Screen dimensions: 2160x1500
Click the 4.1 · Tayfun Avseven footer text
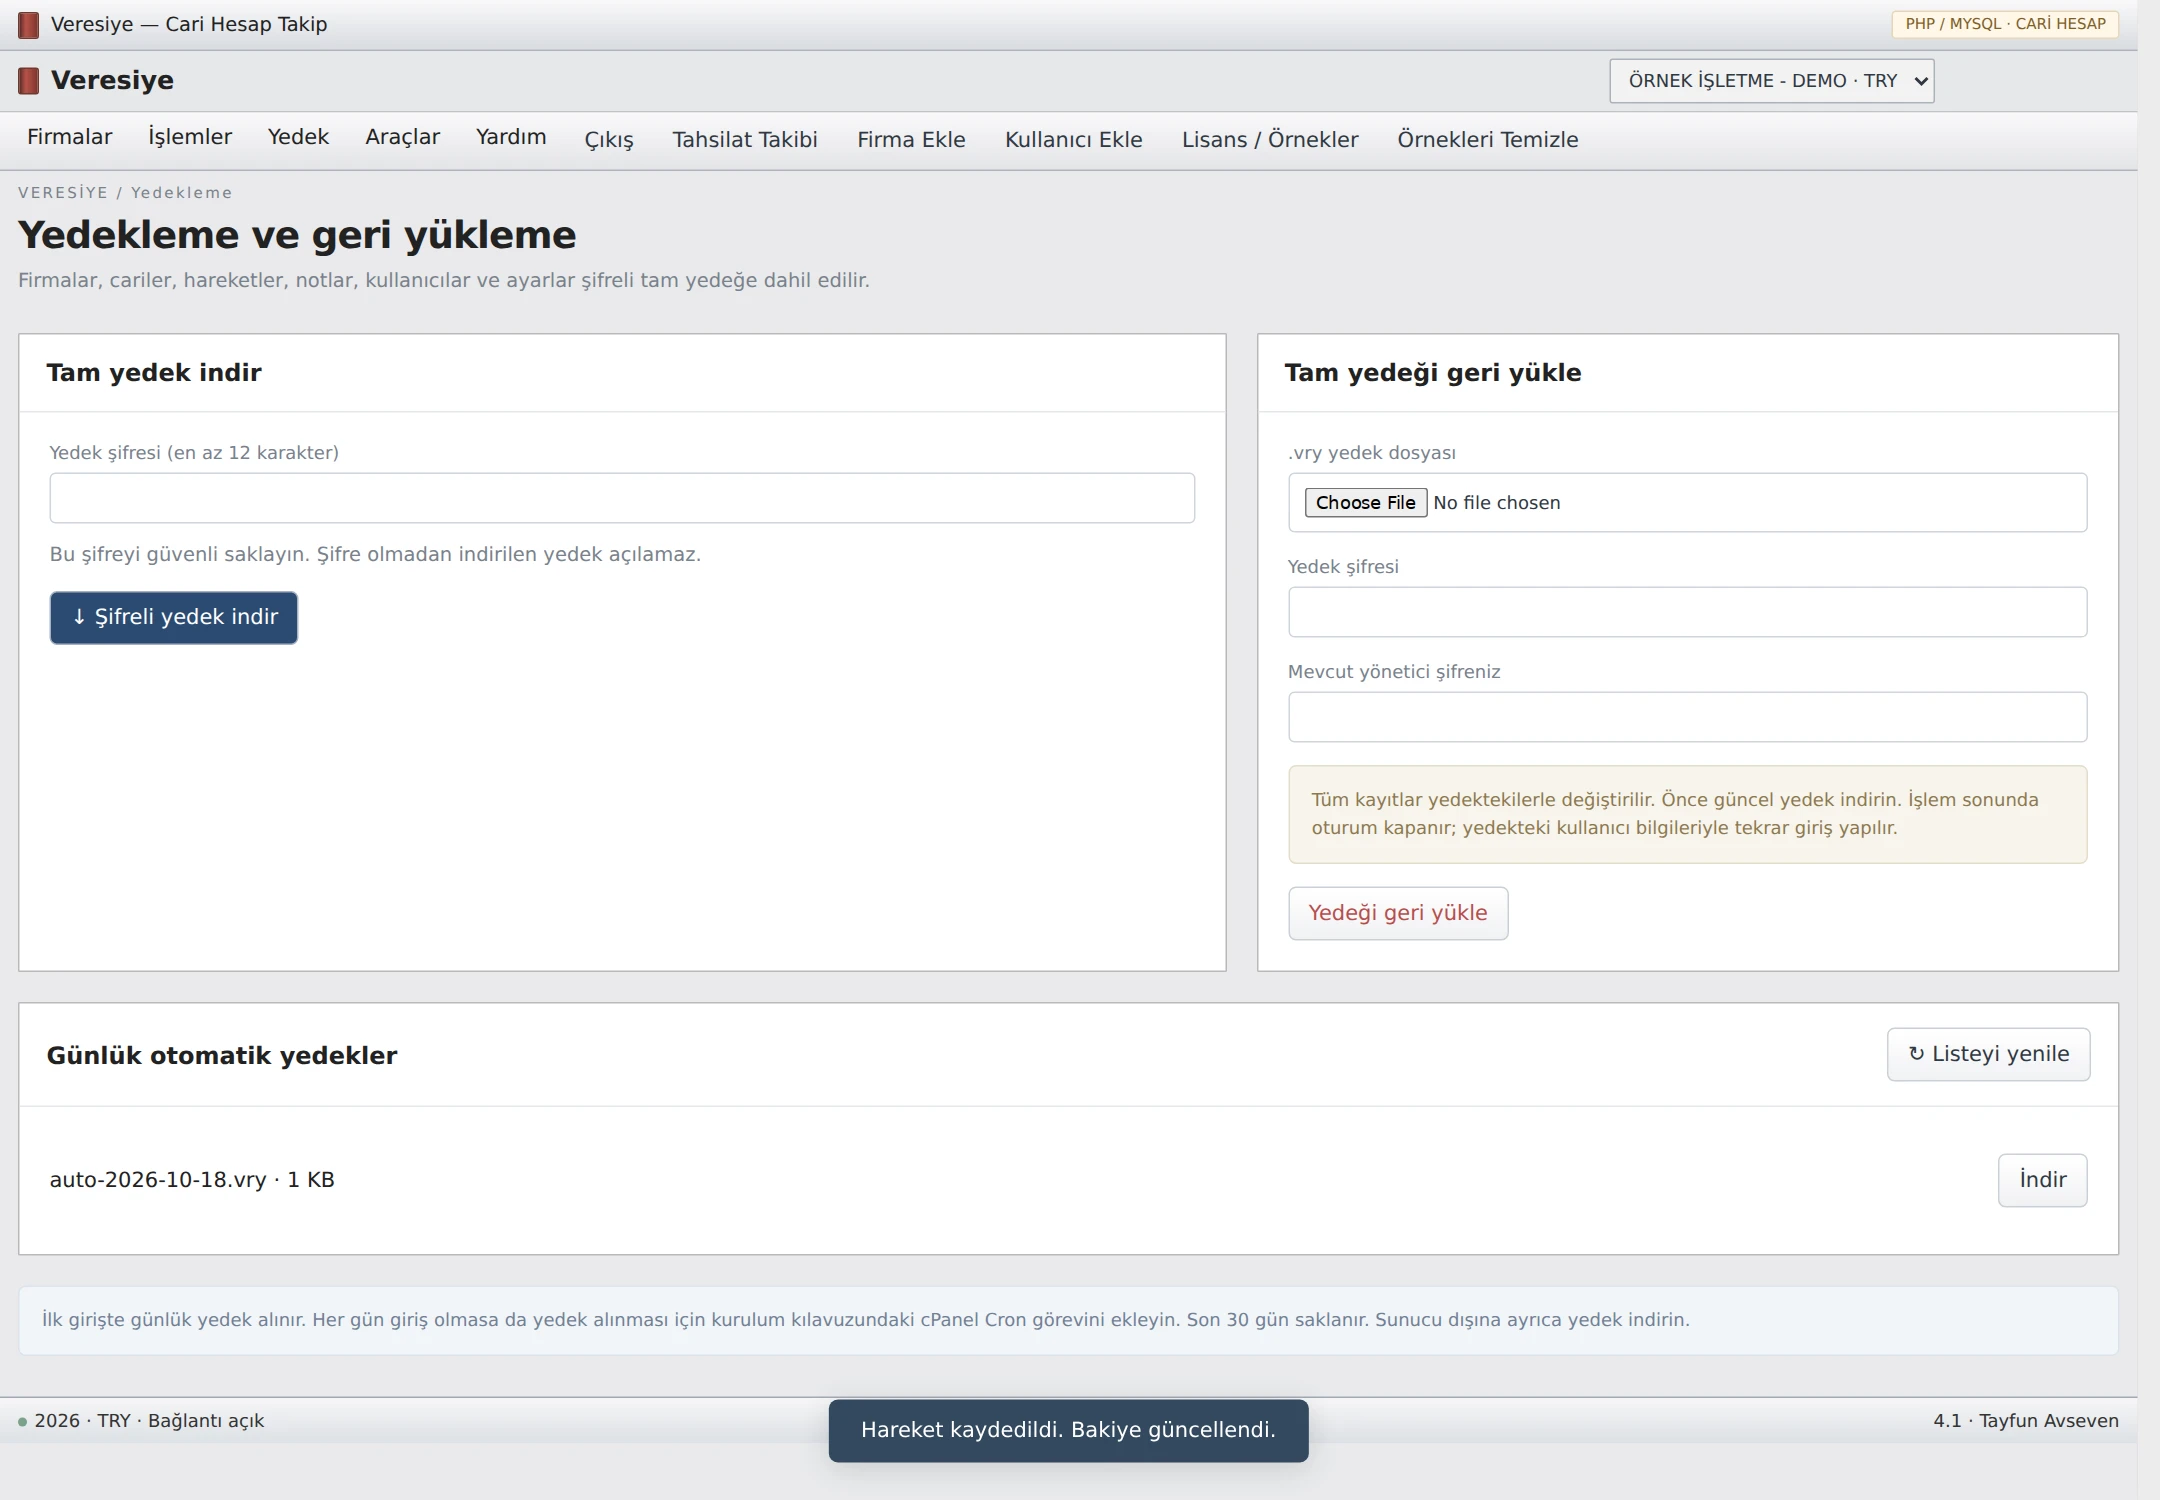pyautogui.click(x=2026, y=1421)
